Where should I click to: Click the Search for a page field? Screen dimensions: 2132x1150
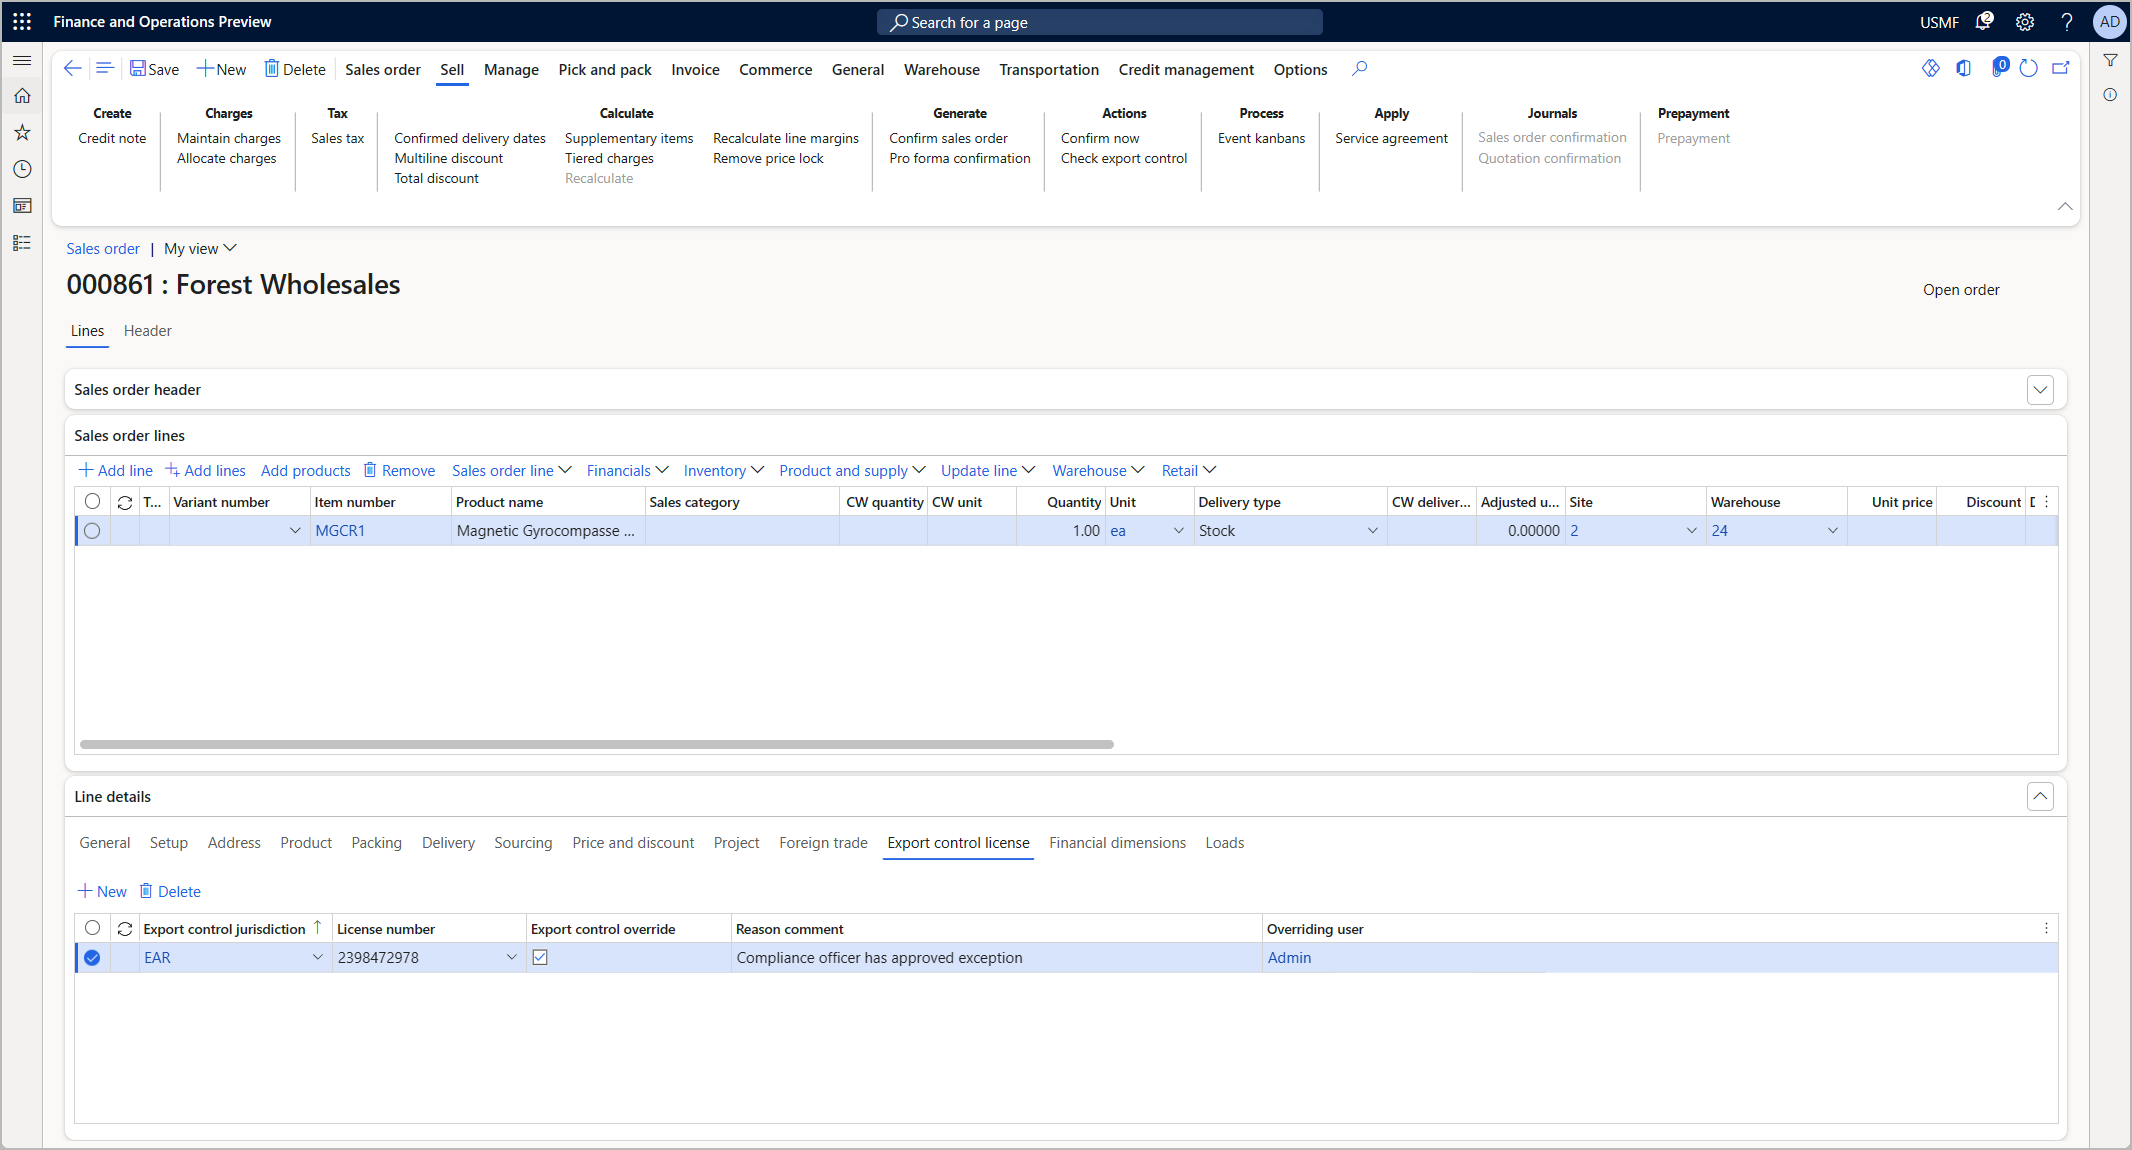pos(1098,21)
